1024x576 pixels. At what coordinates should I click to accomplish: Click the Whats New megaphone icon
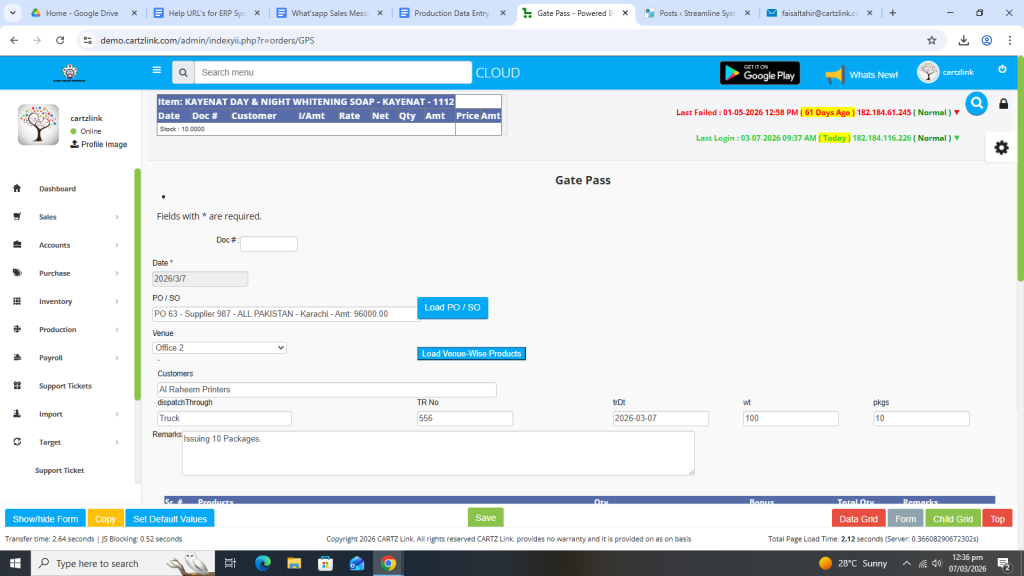tap(835, 74)
